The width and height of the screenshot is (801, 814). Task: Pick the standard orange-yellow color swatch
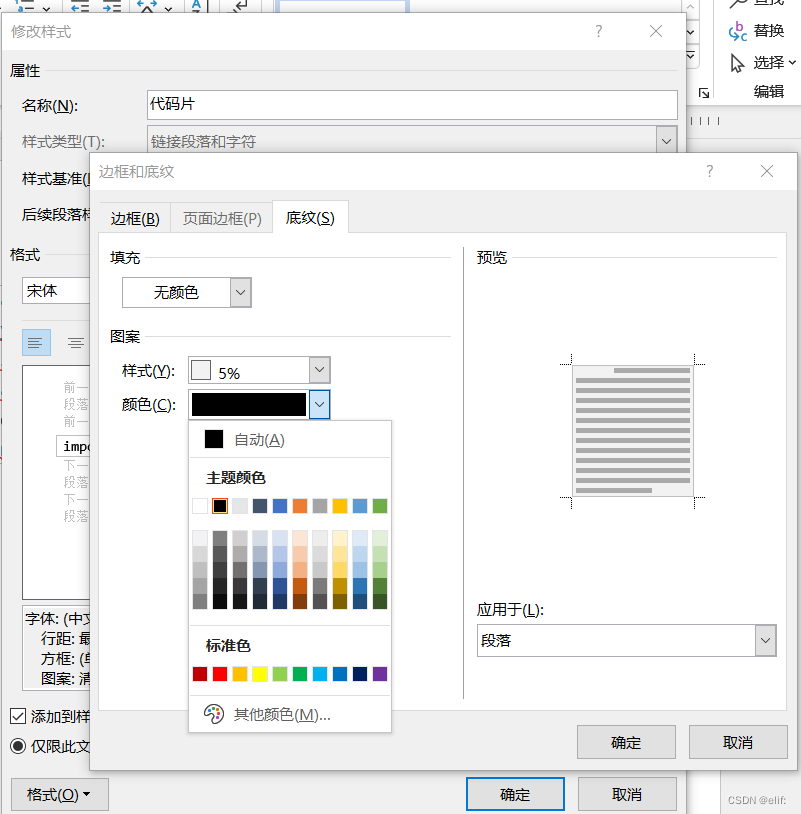240,674
